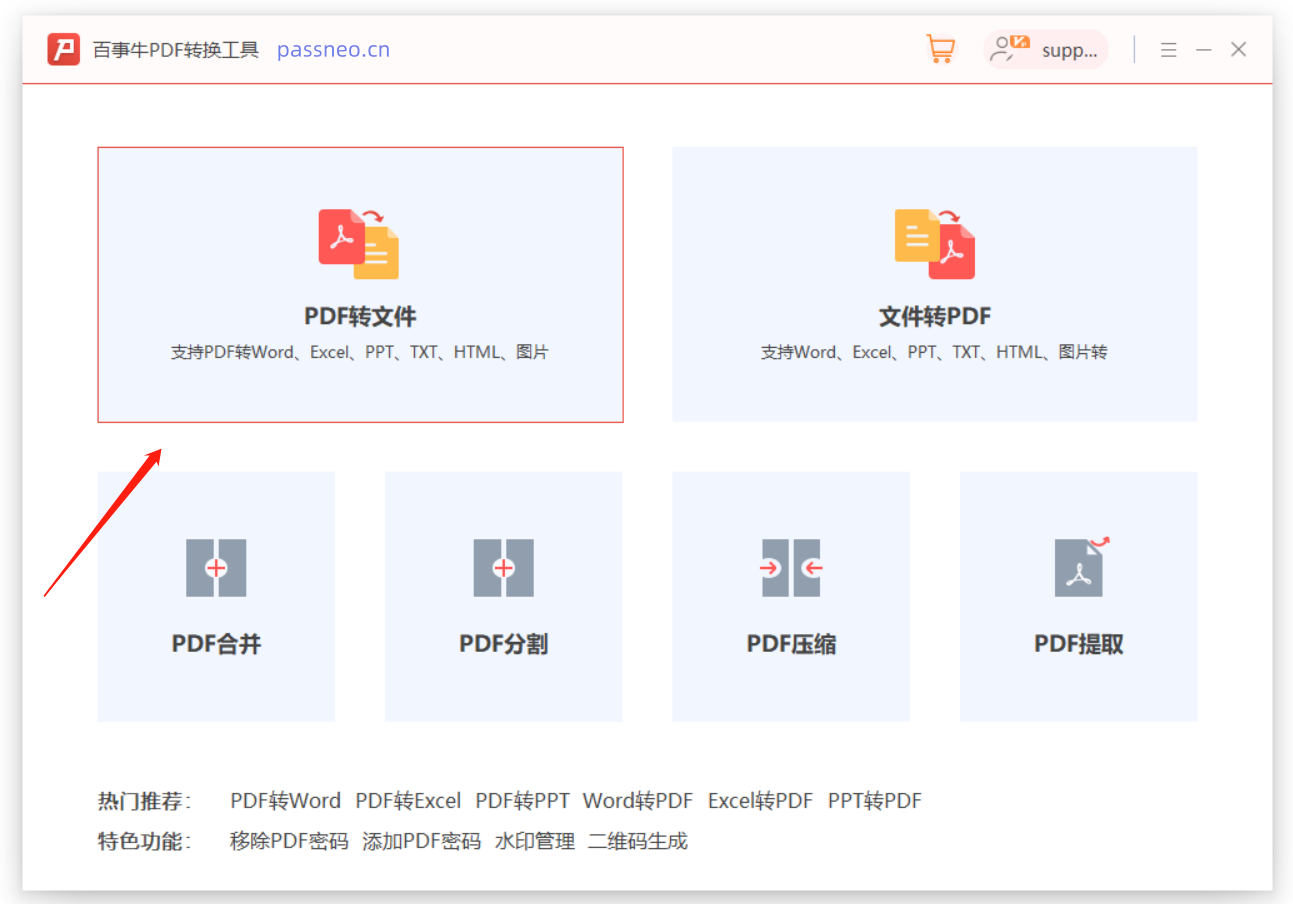Open the passneo.cn website link
1293x904 pixels.
pyautogui.click(x=333, y=50)
